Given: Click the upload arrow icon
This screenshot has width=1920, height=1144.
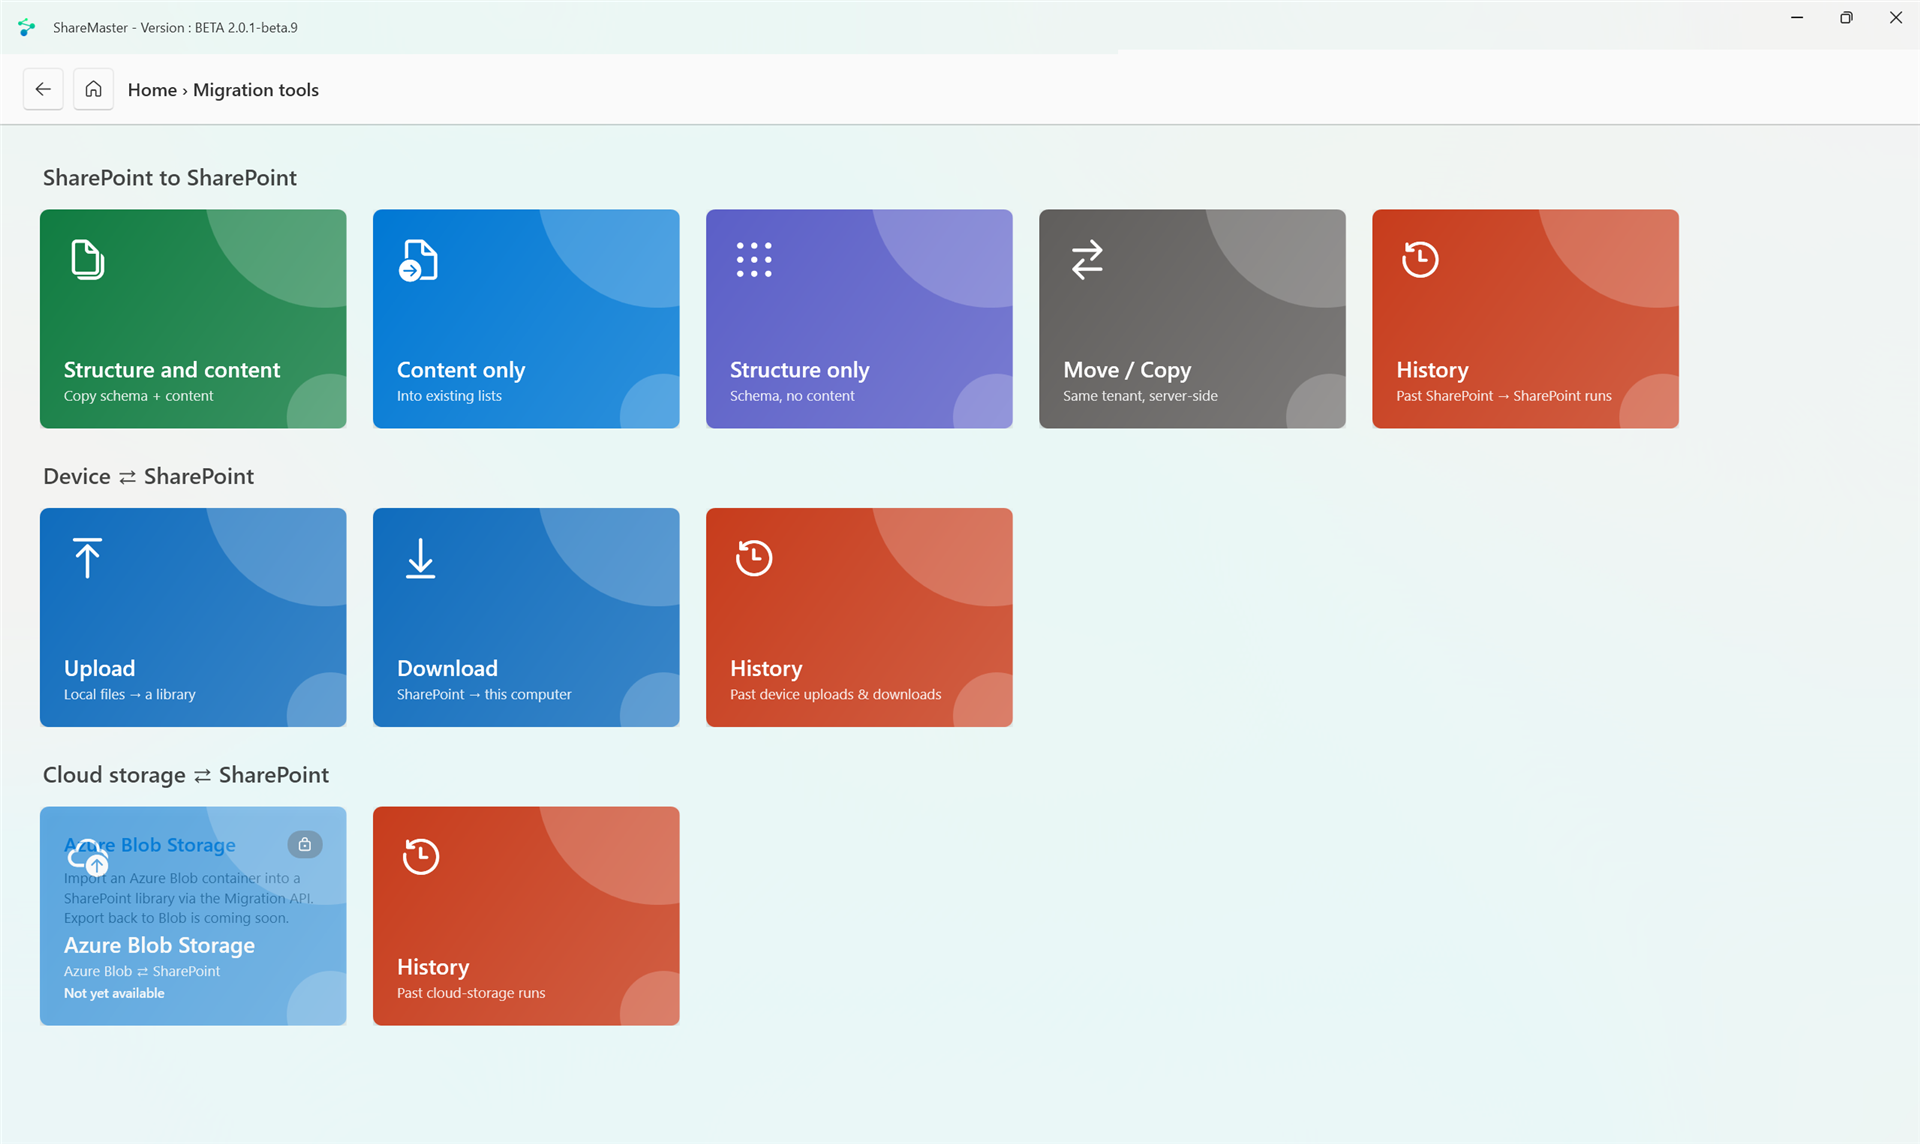Looking at the screenshot, I should tap(88, 558).
